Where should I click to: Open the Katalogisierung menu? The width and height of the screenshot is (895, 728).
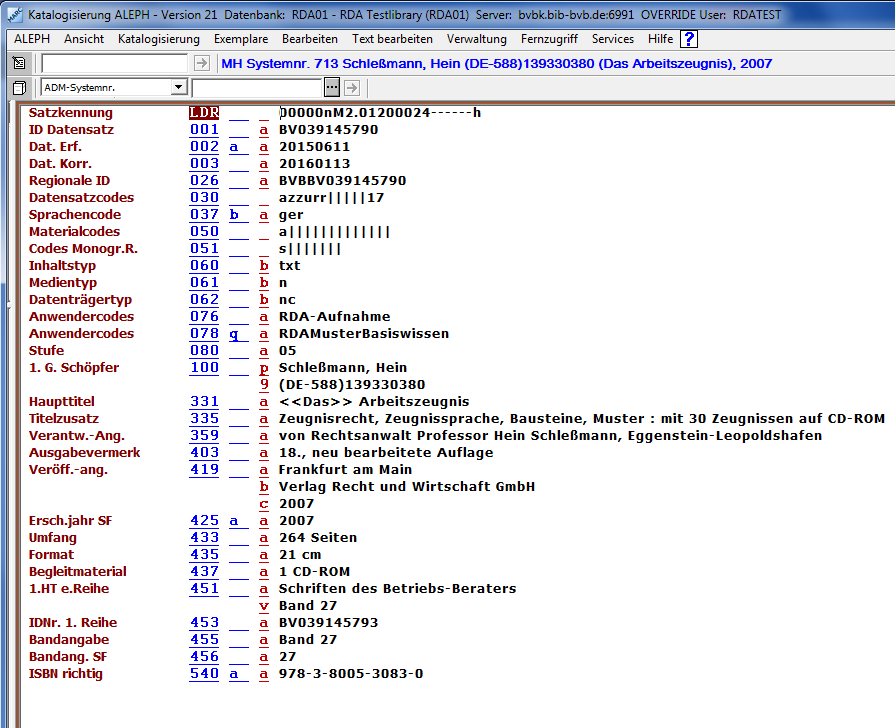158,39
